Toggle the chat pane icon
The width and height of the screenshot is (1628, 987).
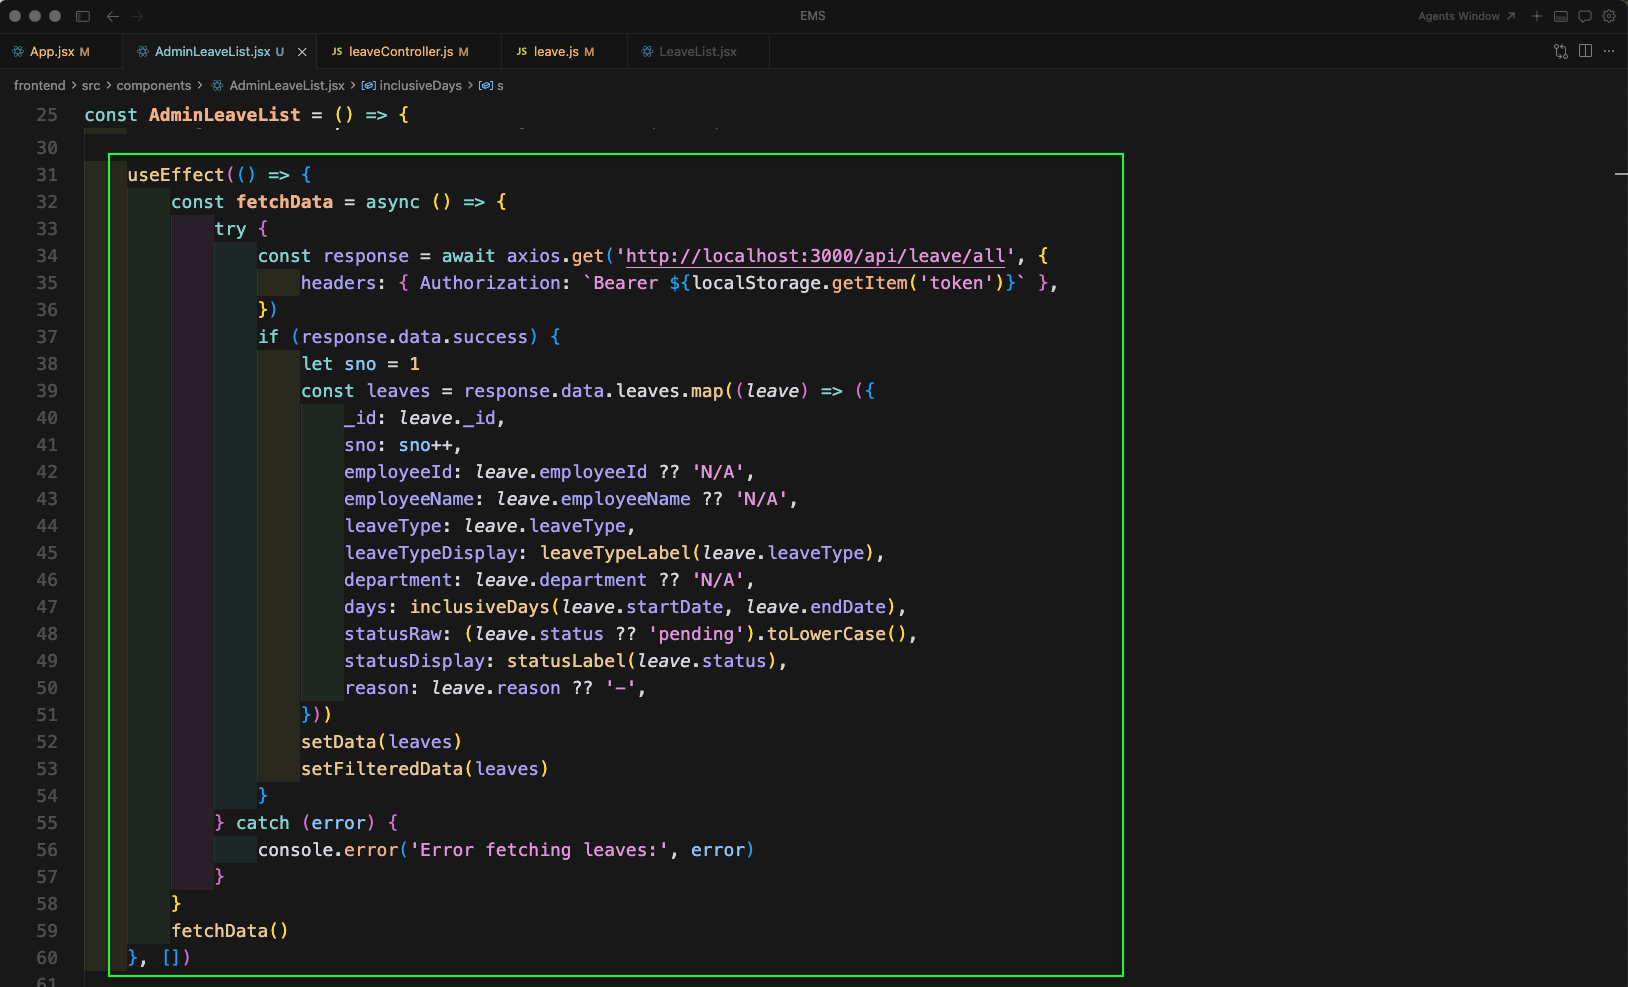1585,16
